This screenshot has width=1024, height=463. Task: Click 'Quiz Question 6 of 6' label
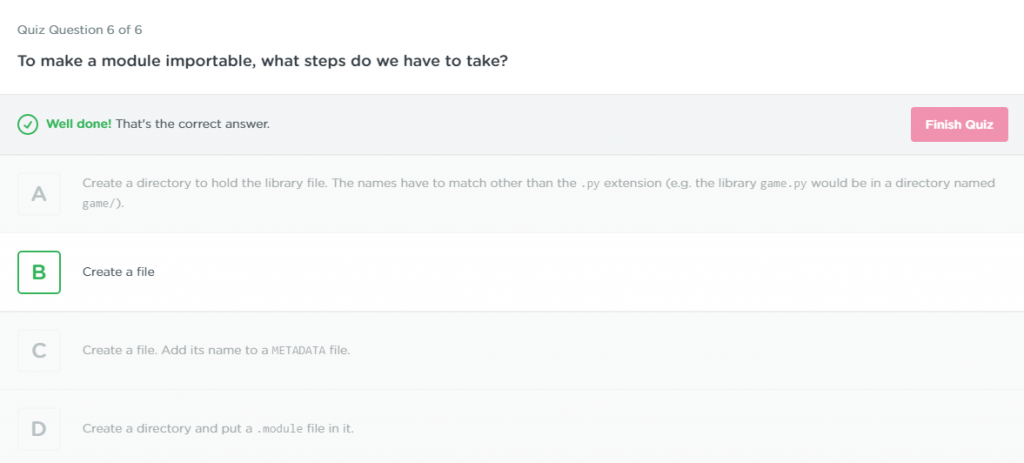pos(80,30)
